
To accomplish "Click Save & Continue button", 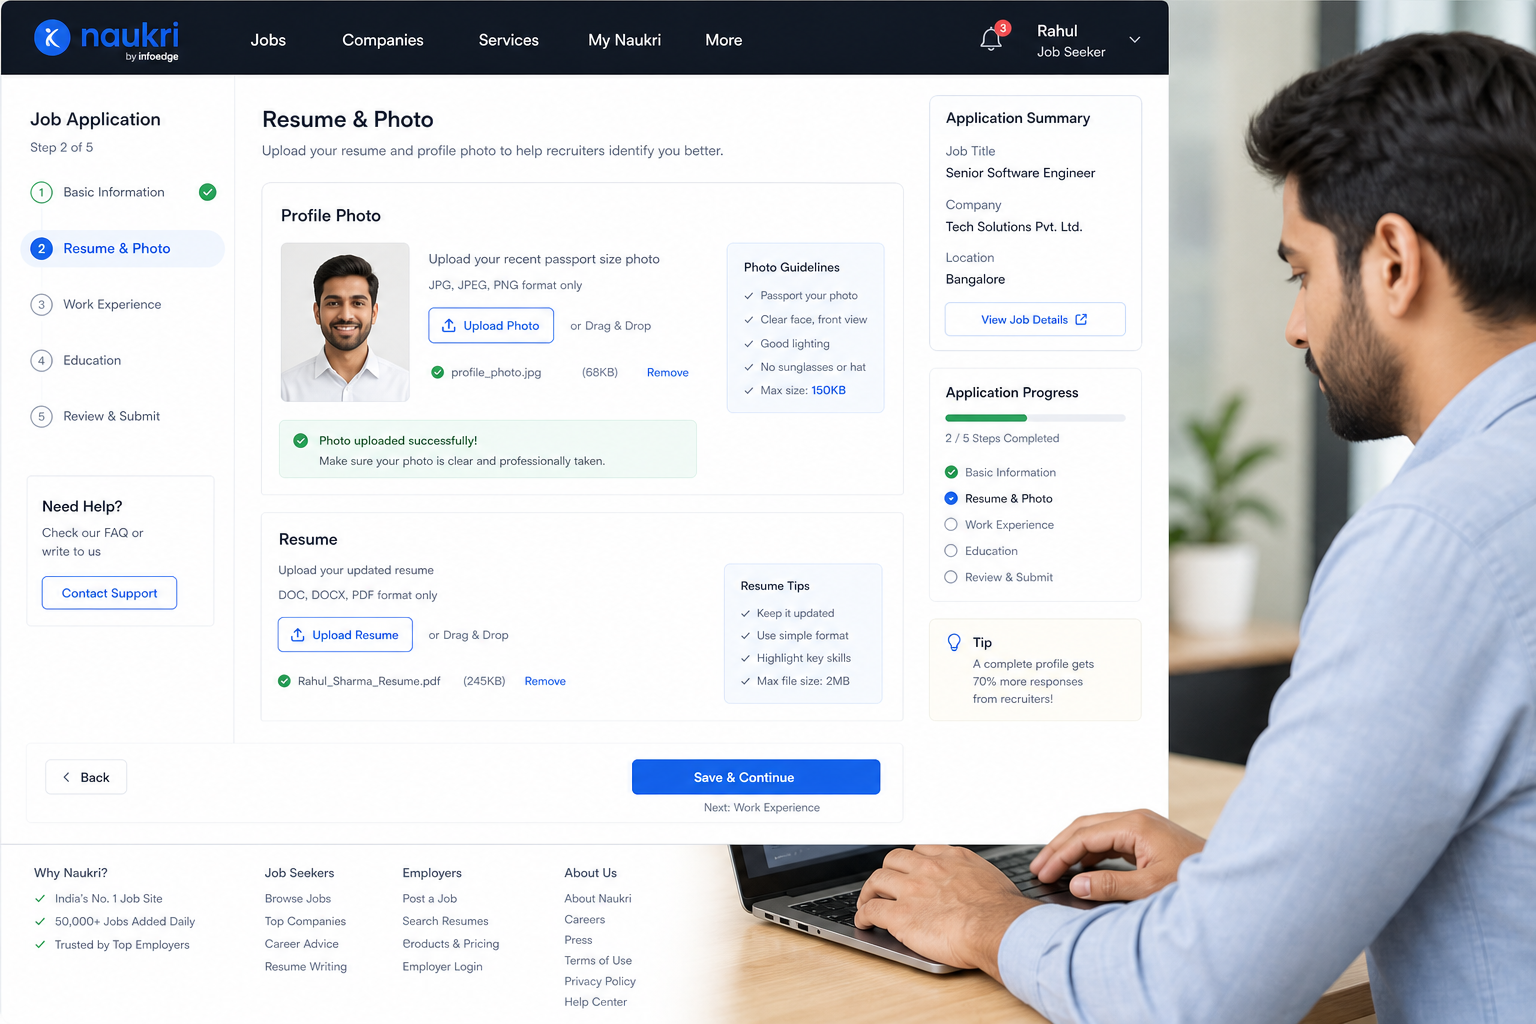I will click(756, 777).
